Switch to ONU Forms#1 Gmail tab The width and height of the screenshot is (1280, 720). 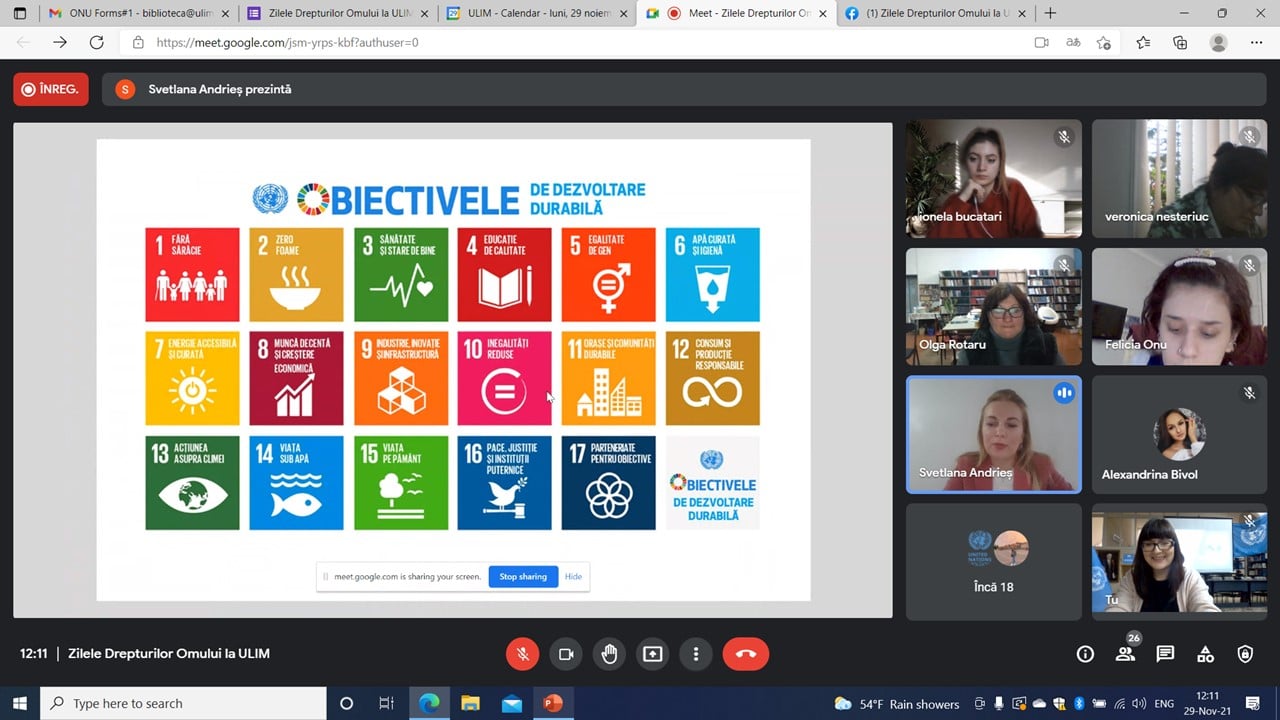click(138, 14)
